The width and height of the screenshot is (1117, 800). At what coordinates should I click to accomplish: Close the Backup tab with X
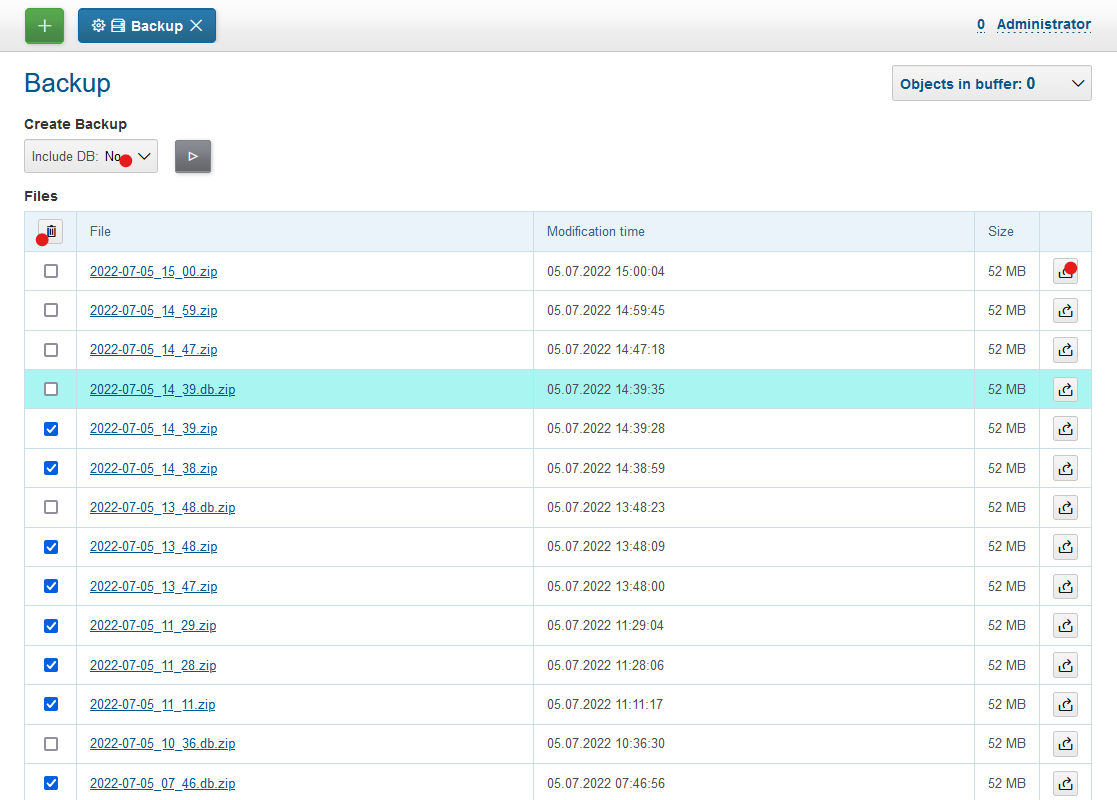coord(196,26)
